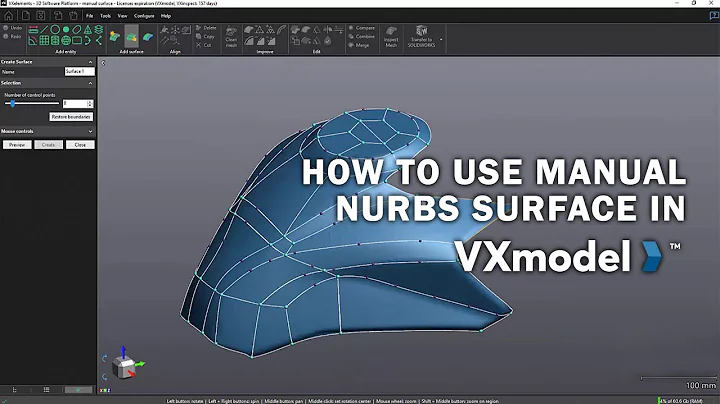This screenshot has width=720, height=404.
Task: Open the Transfer to SOLIDWORKS dropdown arrow
Action: [441, 39]
